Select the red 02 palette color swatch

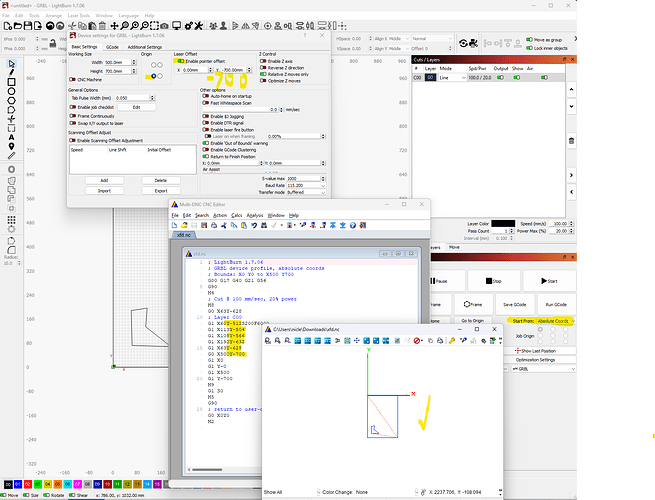[28, 484]
